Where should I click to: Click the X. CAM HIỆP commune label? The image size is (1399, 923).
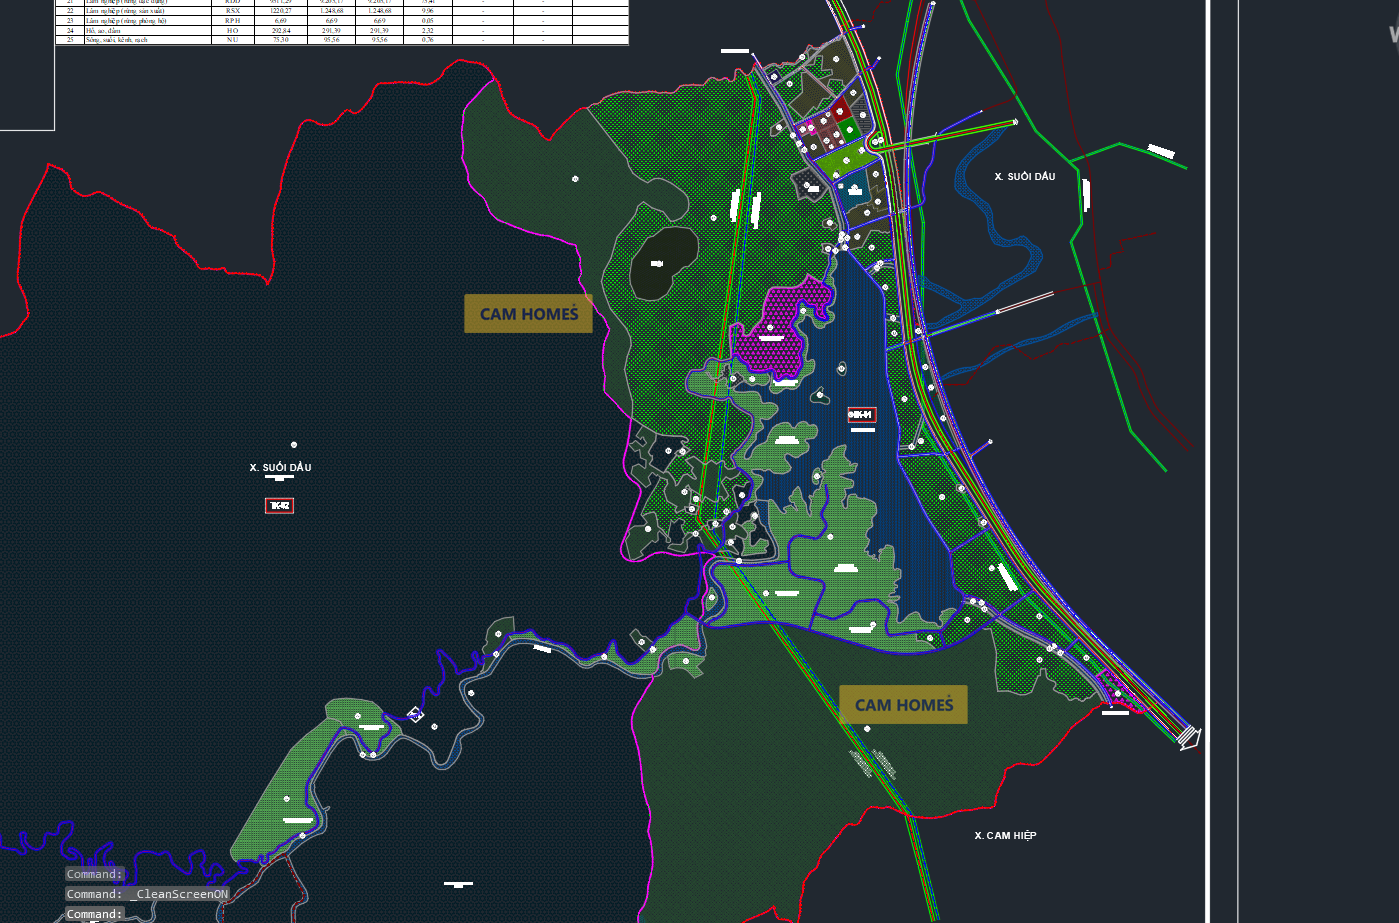pyautogui.click(x=1005, y=835)
